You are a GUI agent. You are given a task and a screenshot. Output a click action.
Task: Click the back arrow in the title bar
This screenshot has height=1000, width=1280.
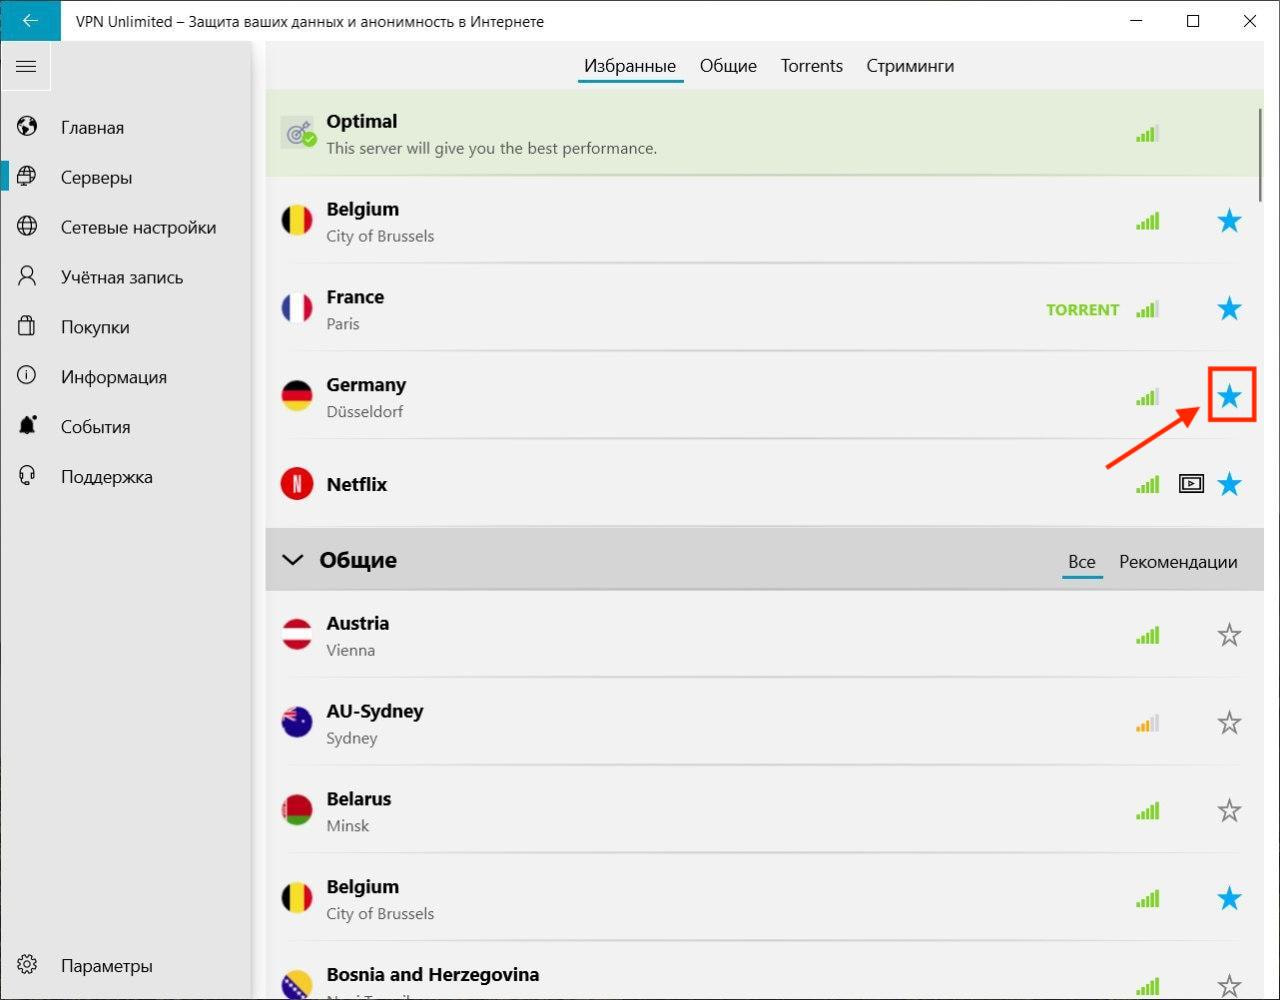30,21
